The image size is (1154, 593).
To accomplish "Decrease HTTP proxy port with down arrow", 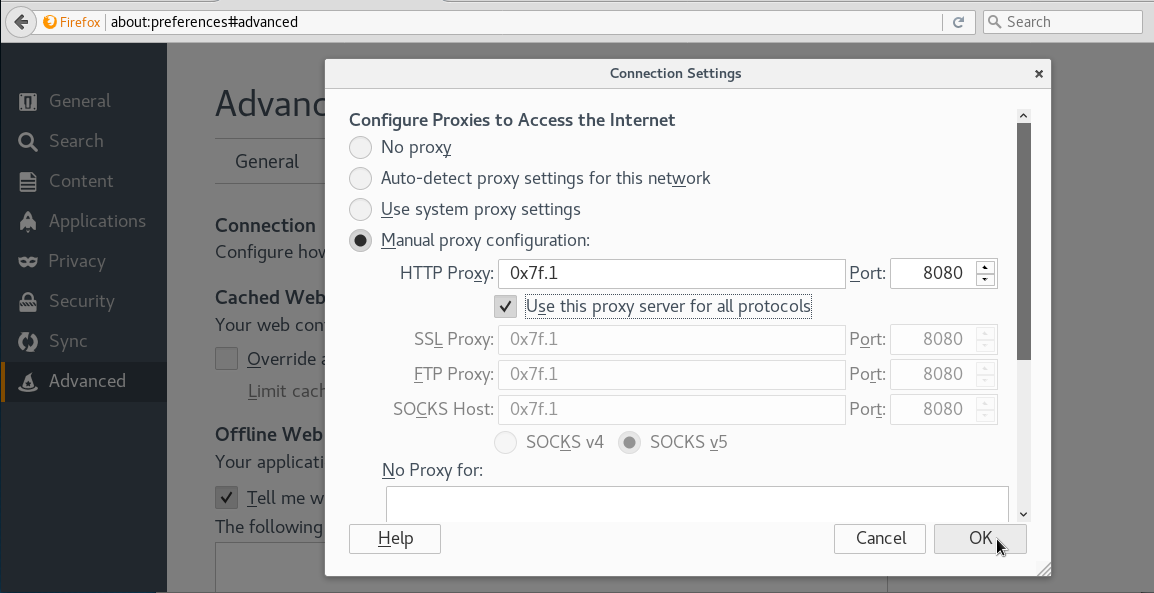I will point(985,280).
